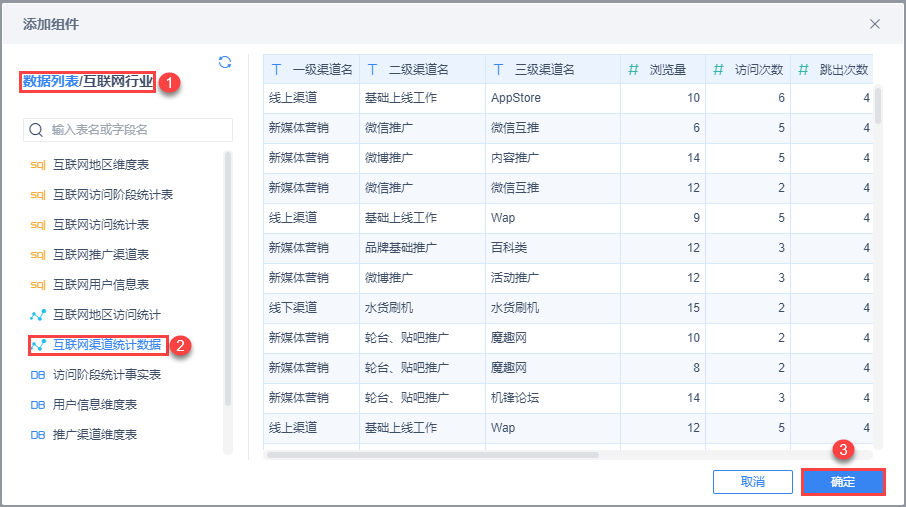Select the 用户信息维度表 table
The width and height of the screenshot is (906, 507).
pos(95,405)
